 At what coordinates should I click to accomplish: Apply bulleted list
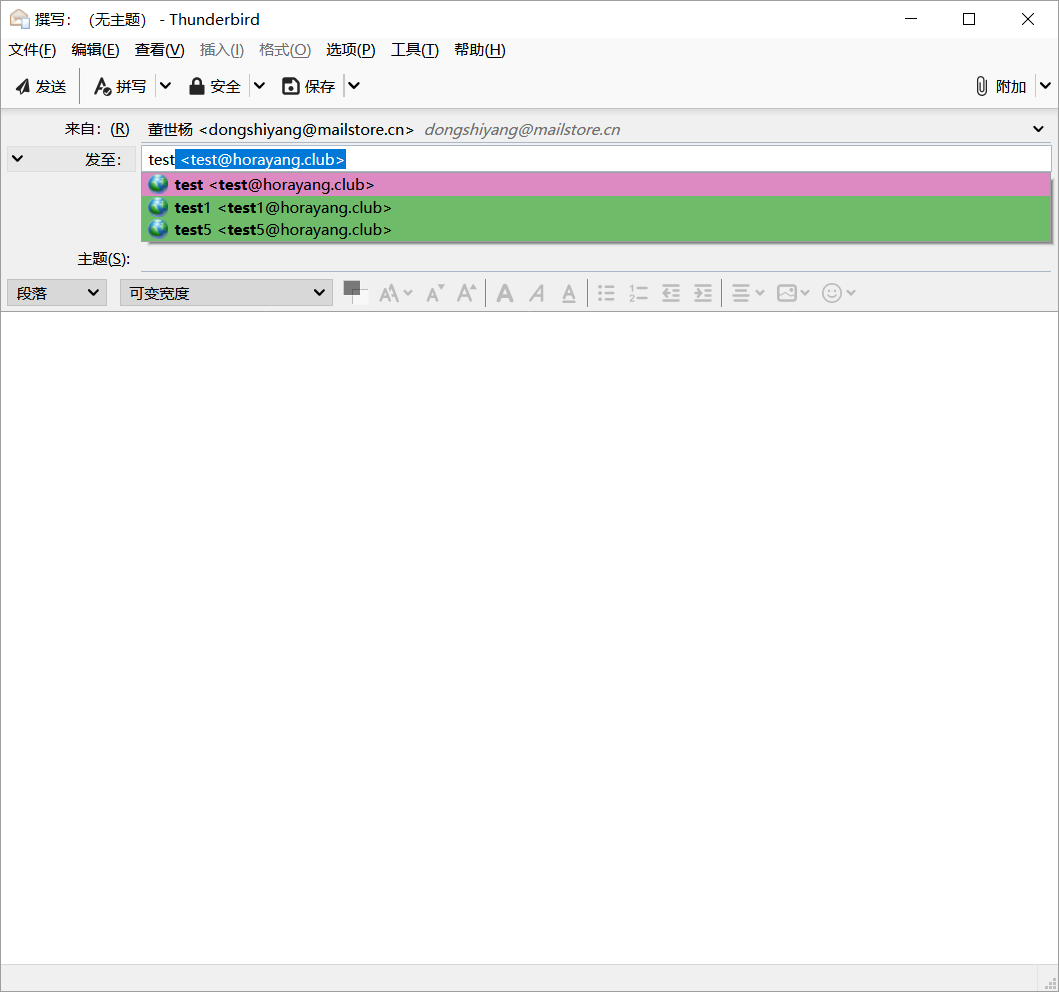point(606,293)
